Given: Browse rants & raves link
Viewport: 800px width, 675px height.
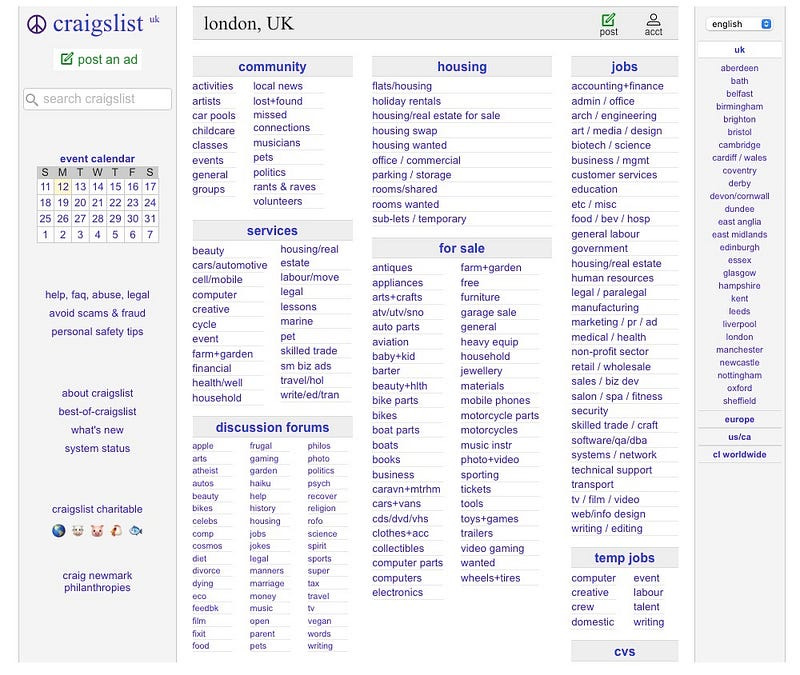Looking at the screenshot, I should [285, 187].
